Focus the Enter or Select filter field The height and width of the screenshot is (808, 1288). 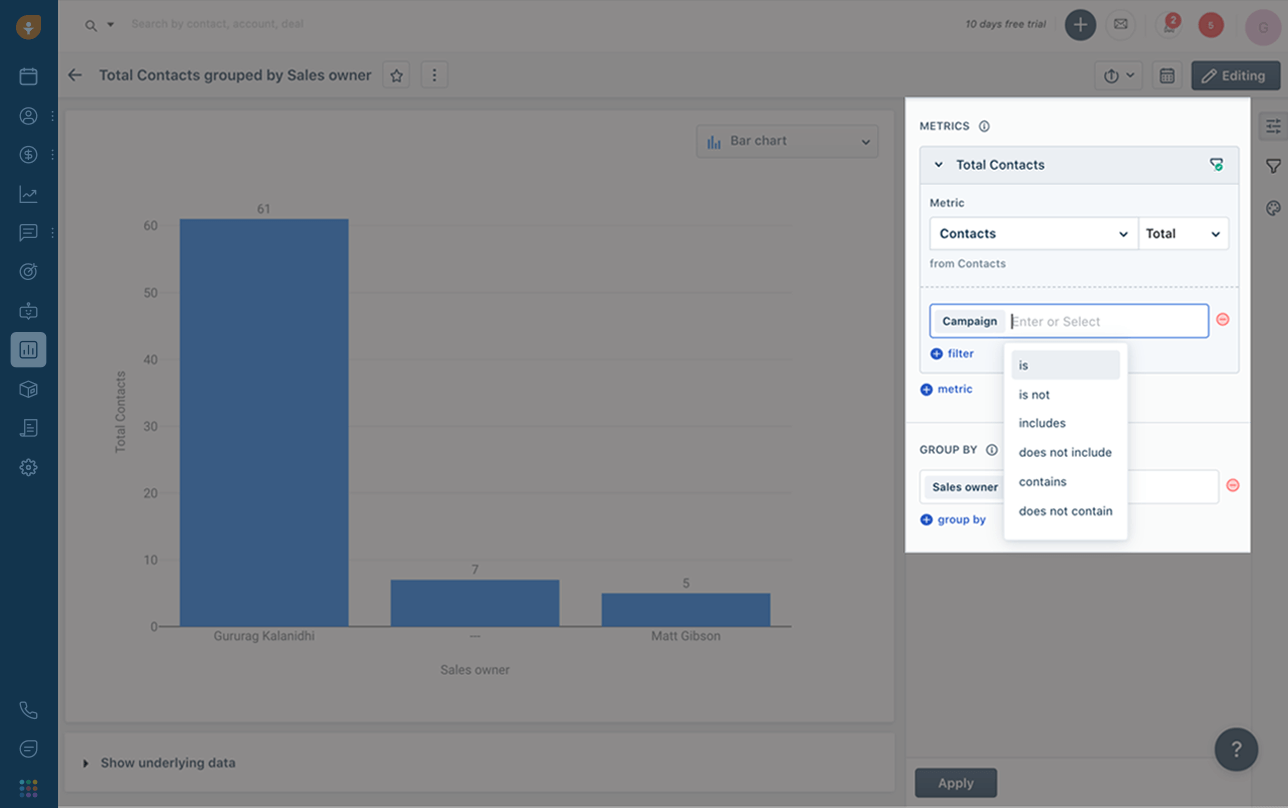pyautogui.click(x=1105, y=321)
